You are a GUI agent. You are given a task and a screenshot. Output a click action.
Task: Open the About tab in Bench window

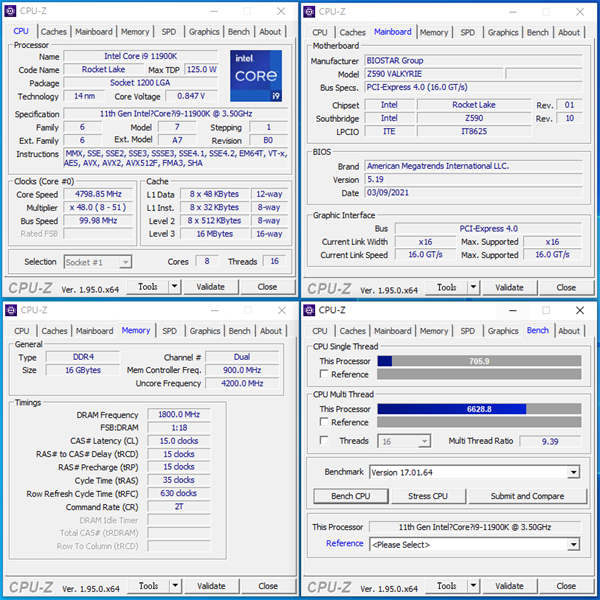pyautogui.click(x=569, y=331)
